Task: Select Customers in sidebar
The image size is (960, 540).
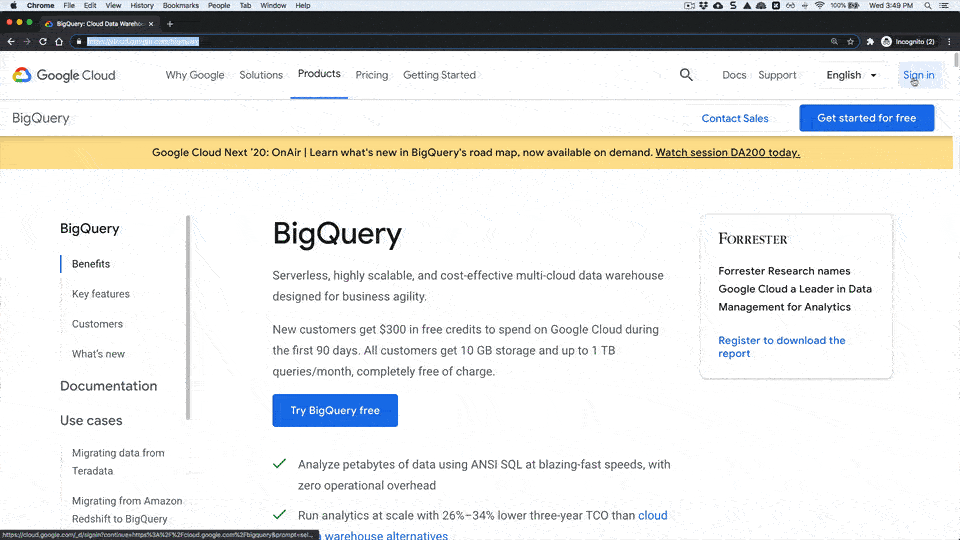Action: pyautogui.click(x=97, y=324)
